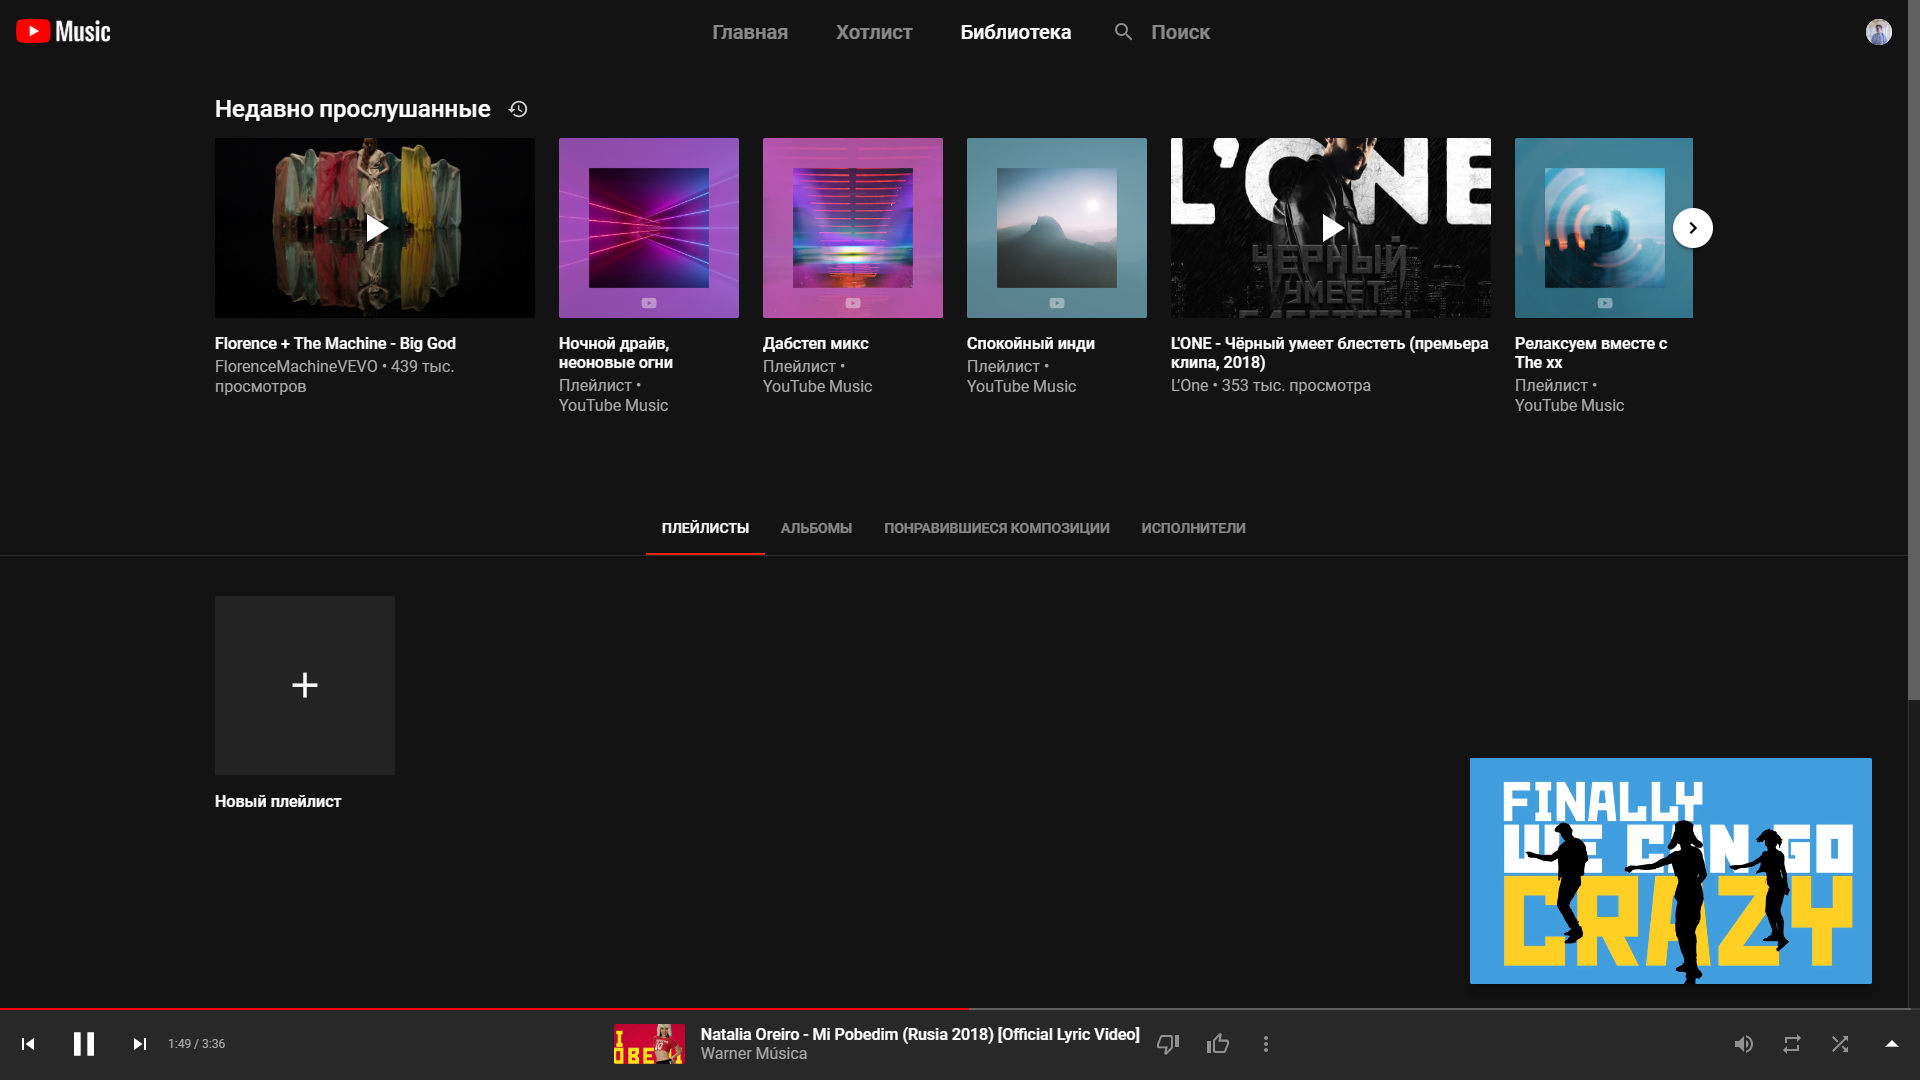
Task: Click the page vertical scrollbar
Action: (1914, 350)
